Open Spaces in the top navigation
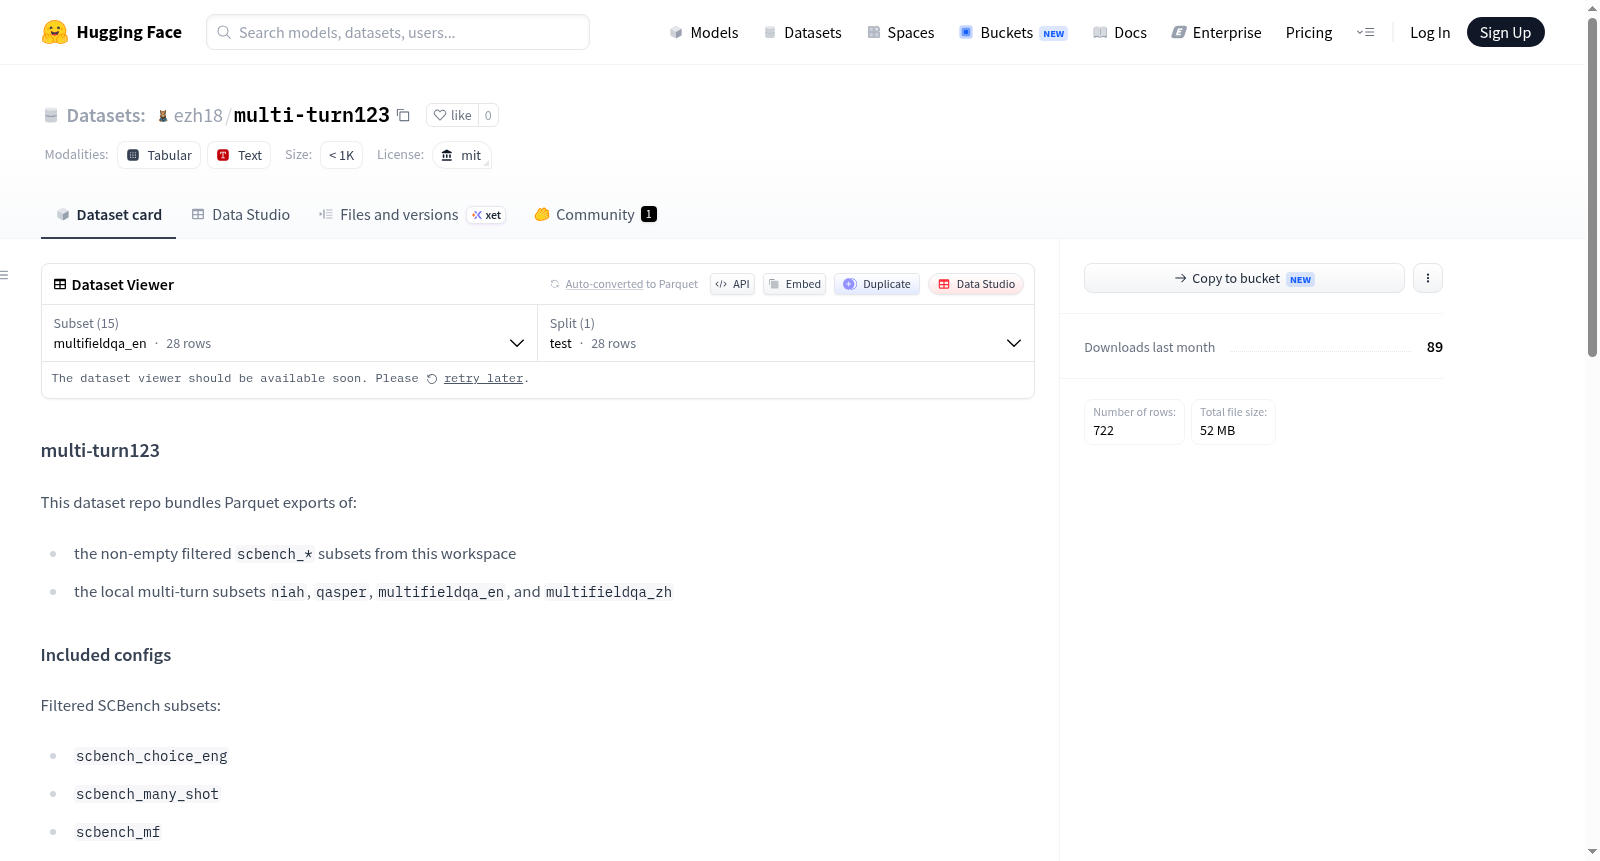1600x861 pixels. click(x=900, y=32)
